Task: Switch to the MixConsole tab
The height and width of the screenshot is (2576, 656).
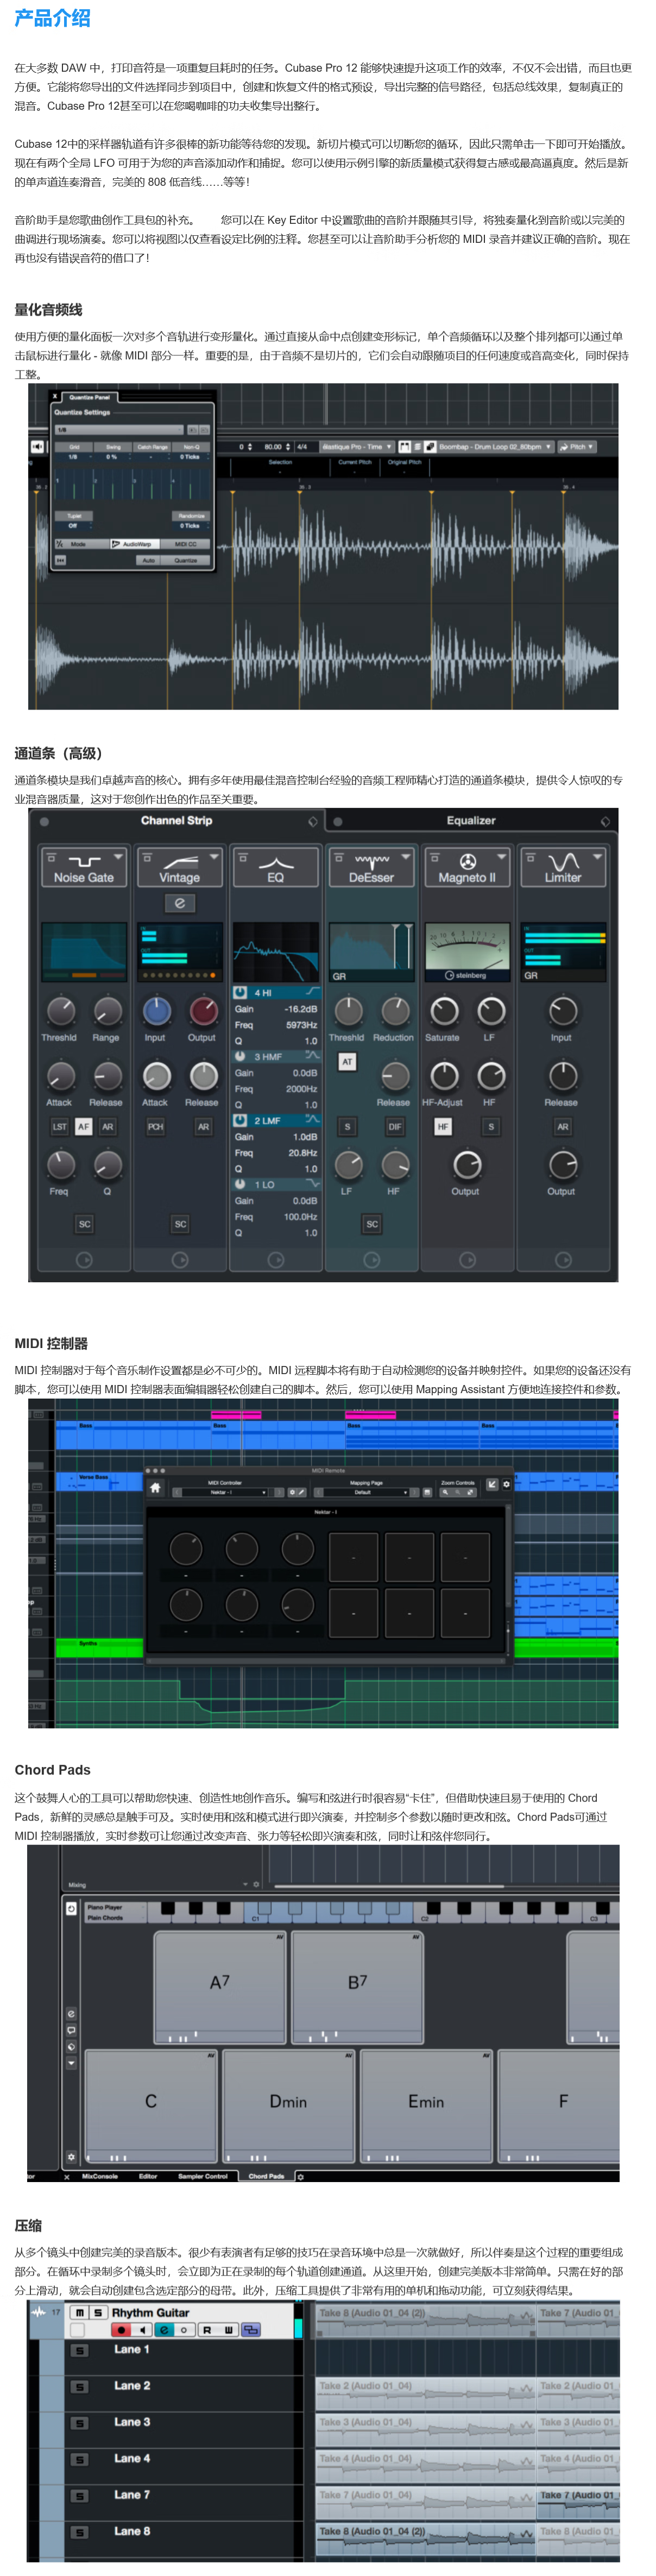Action: (99, 2176)
